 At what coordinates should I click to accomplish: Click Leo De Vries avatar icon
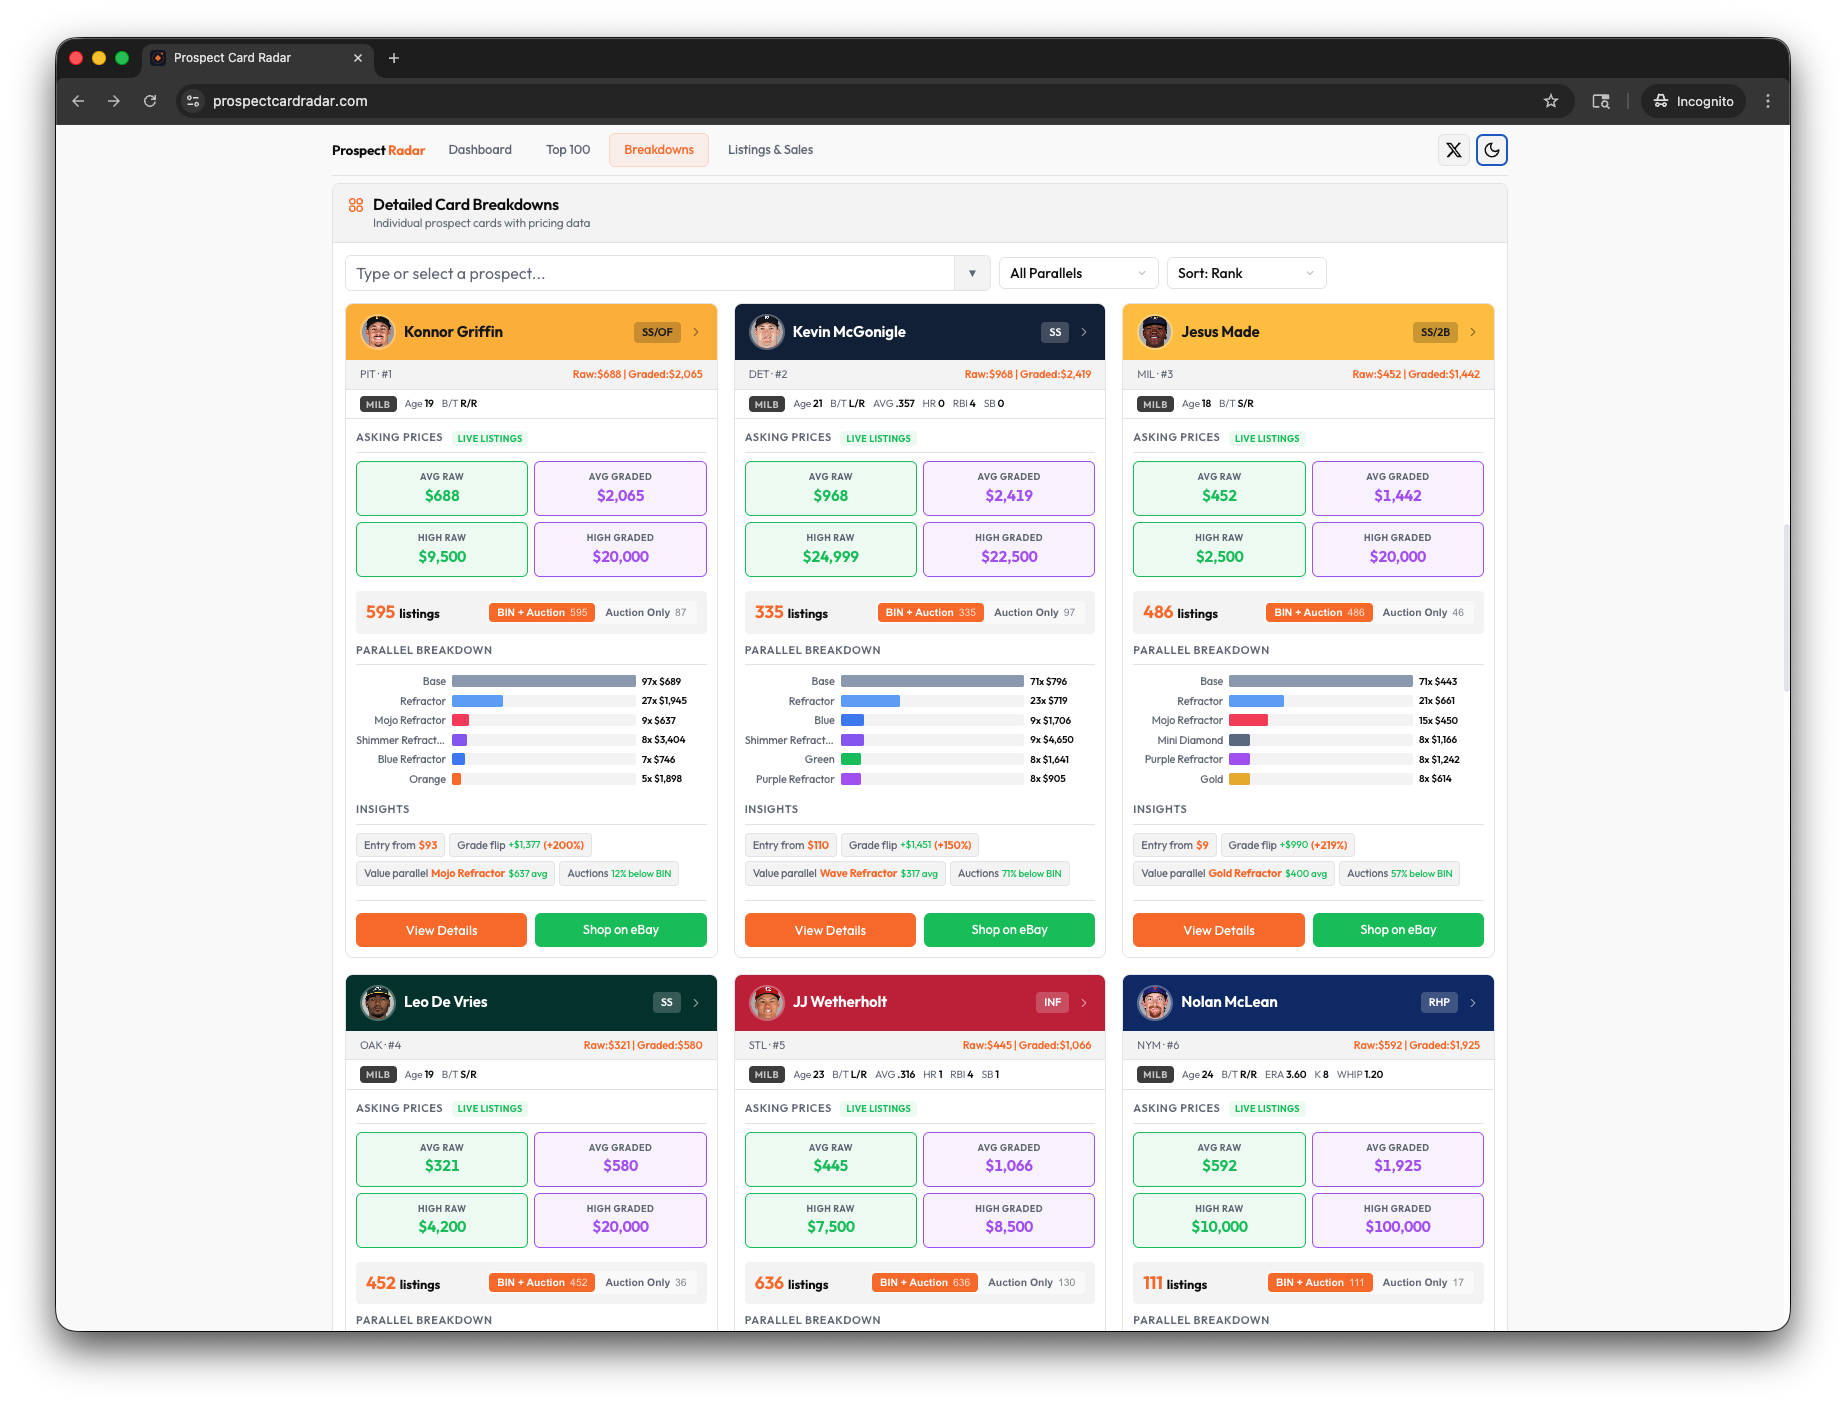click(378, 1002)
